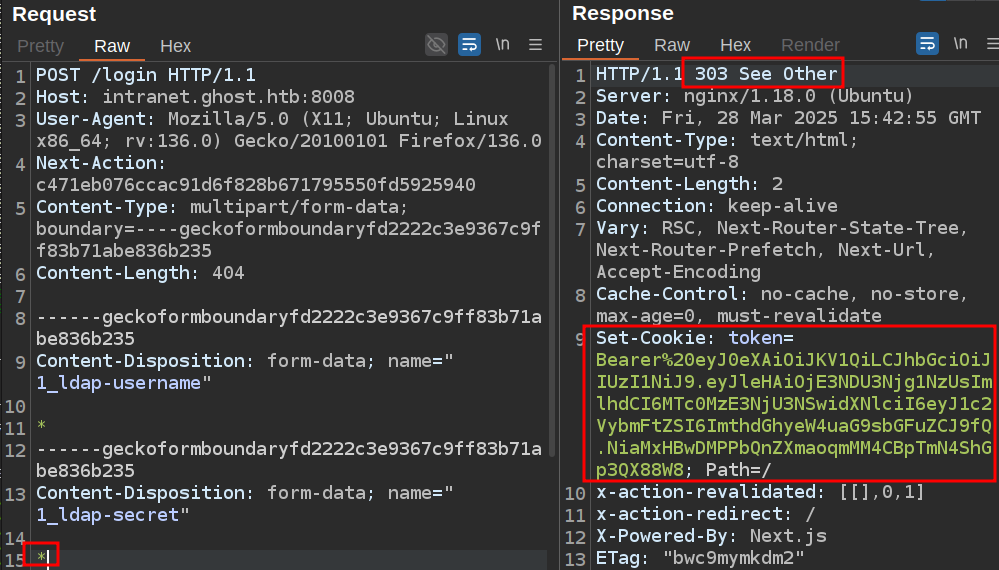Show newline characters in Response panel

(x=960, y=45)
